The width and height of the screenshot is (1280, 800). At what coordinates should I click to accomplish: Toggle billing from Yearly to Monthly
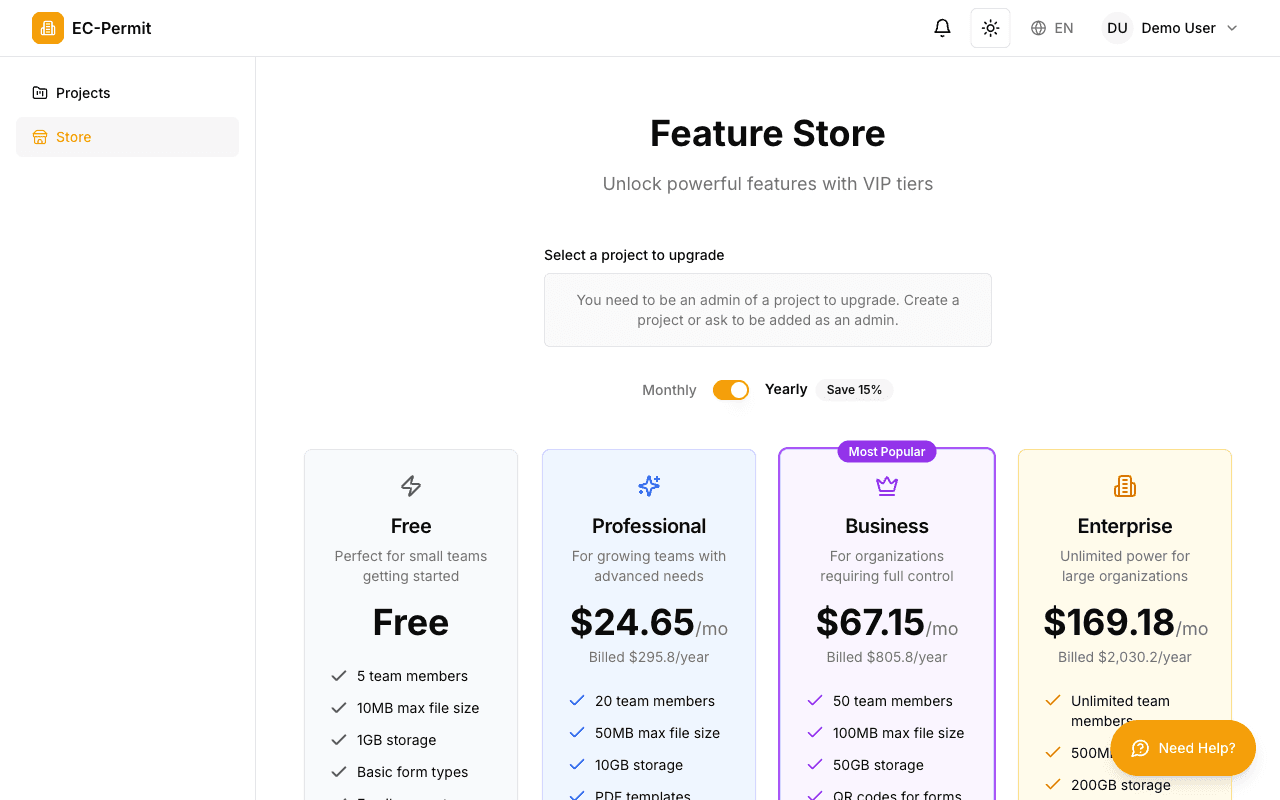pos(731,389)
